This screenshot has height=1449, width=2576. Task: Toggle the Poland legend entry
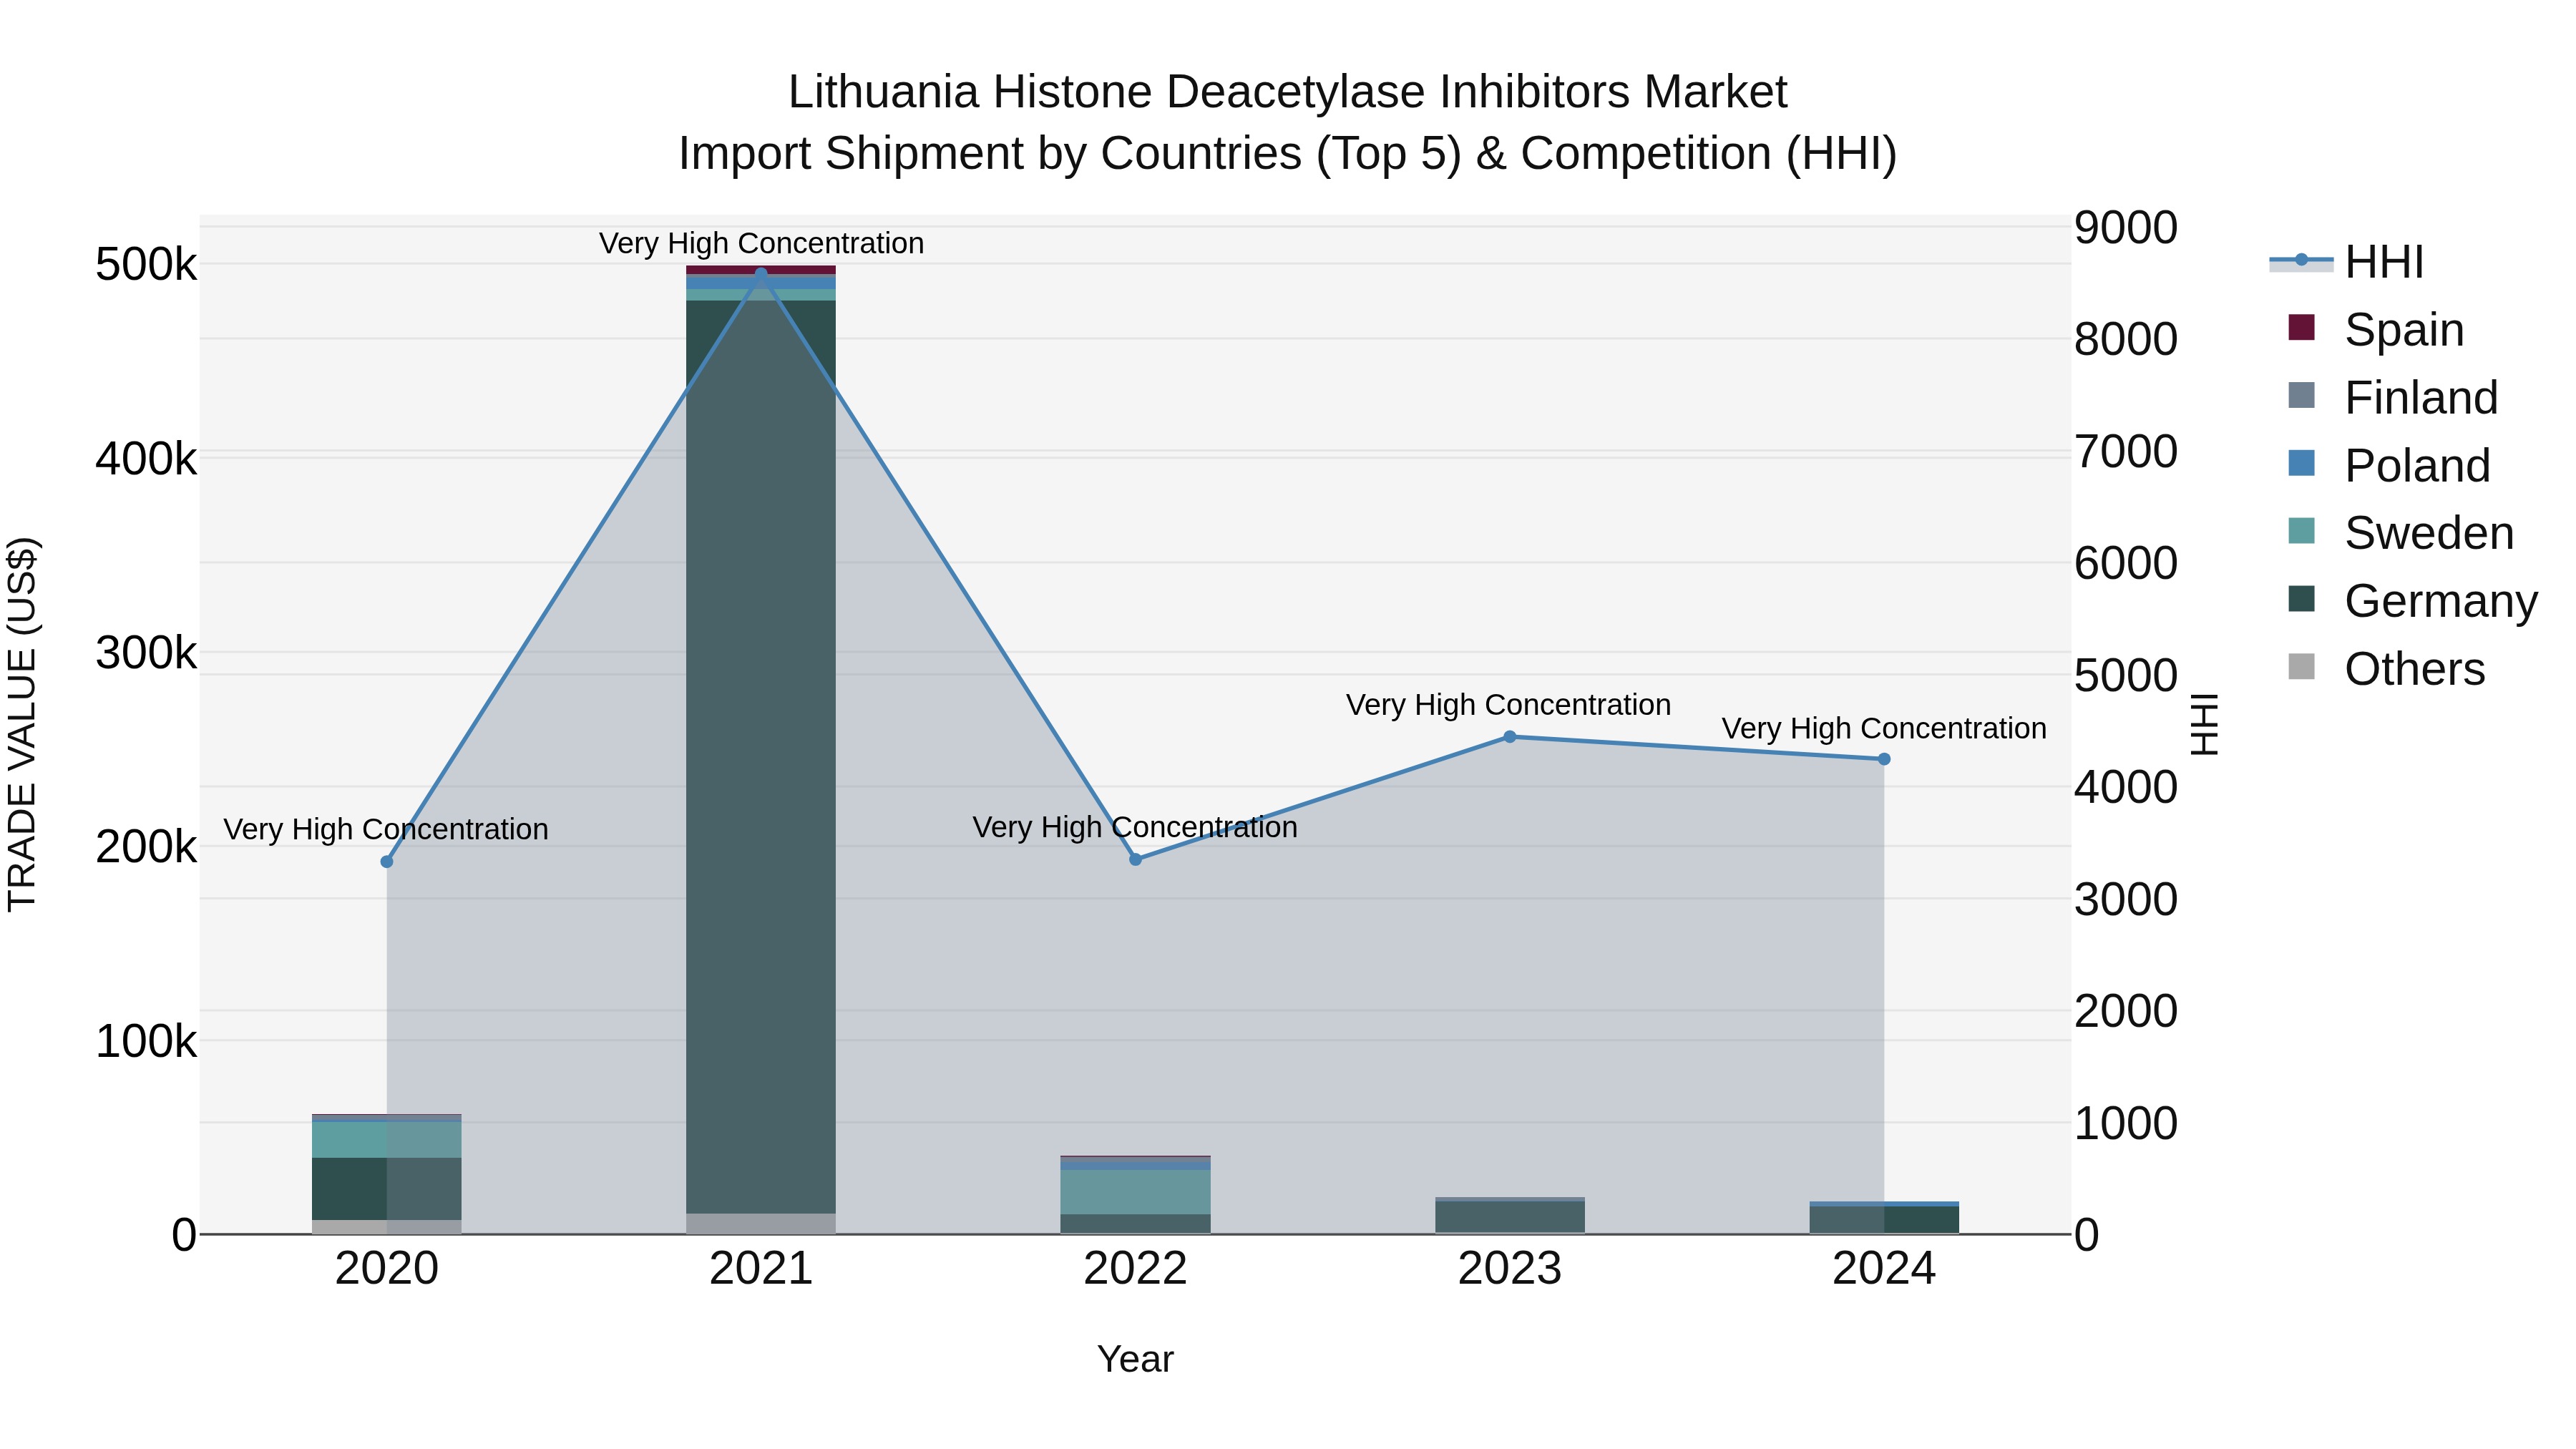pyautogui.click(x=2389, y=465)
